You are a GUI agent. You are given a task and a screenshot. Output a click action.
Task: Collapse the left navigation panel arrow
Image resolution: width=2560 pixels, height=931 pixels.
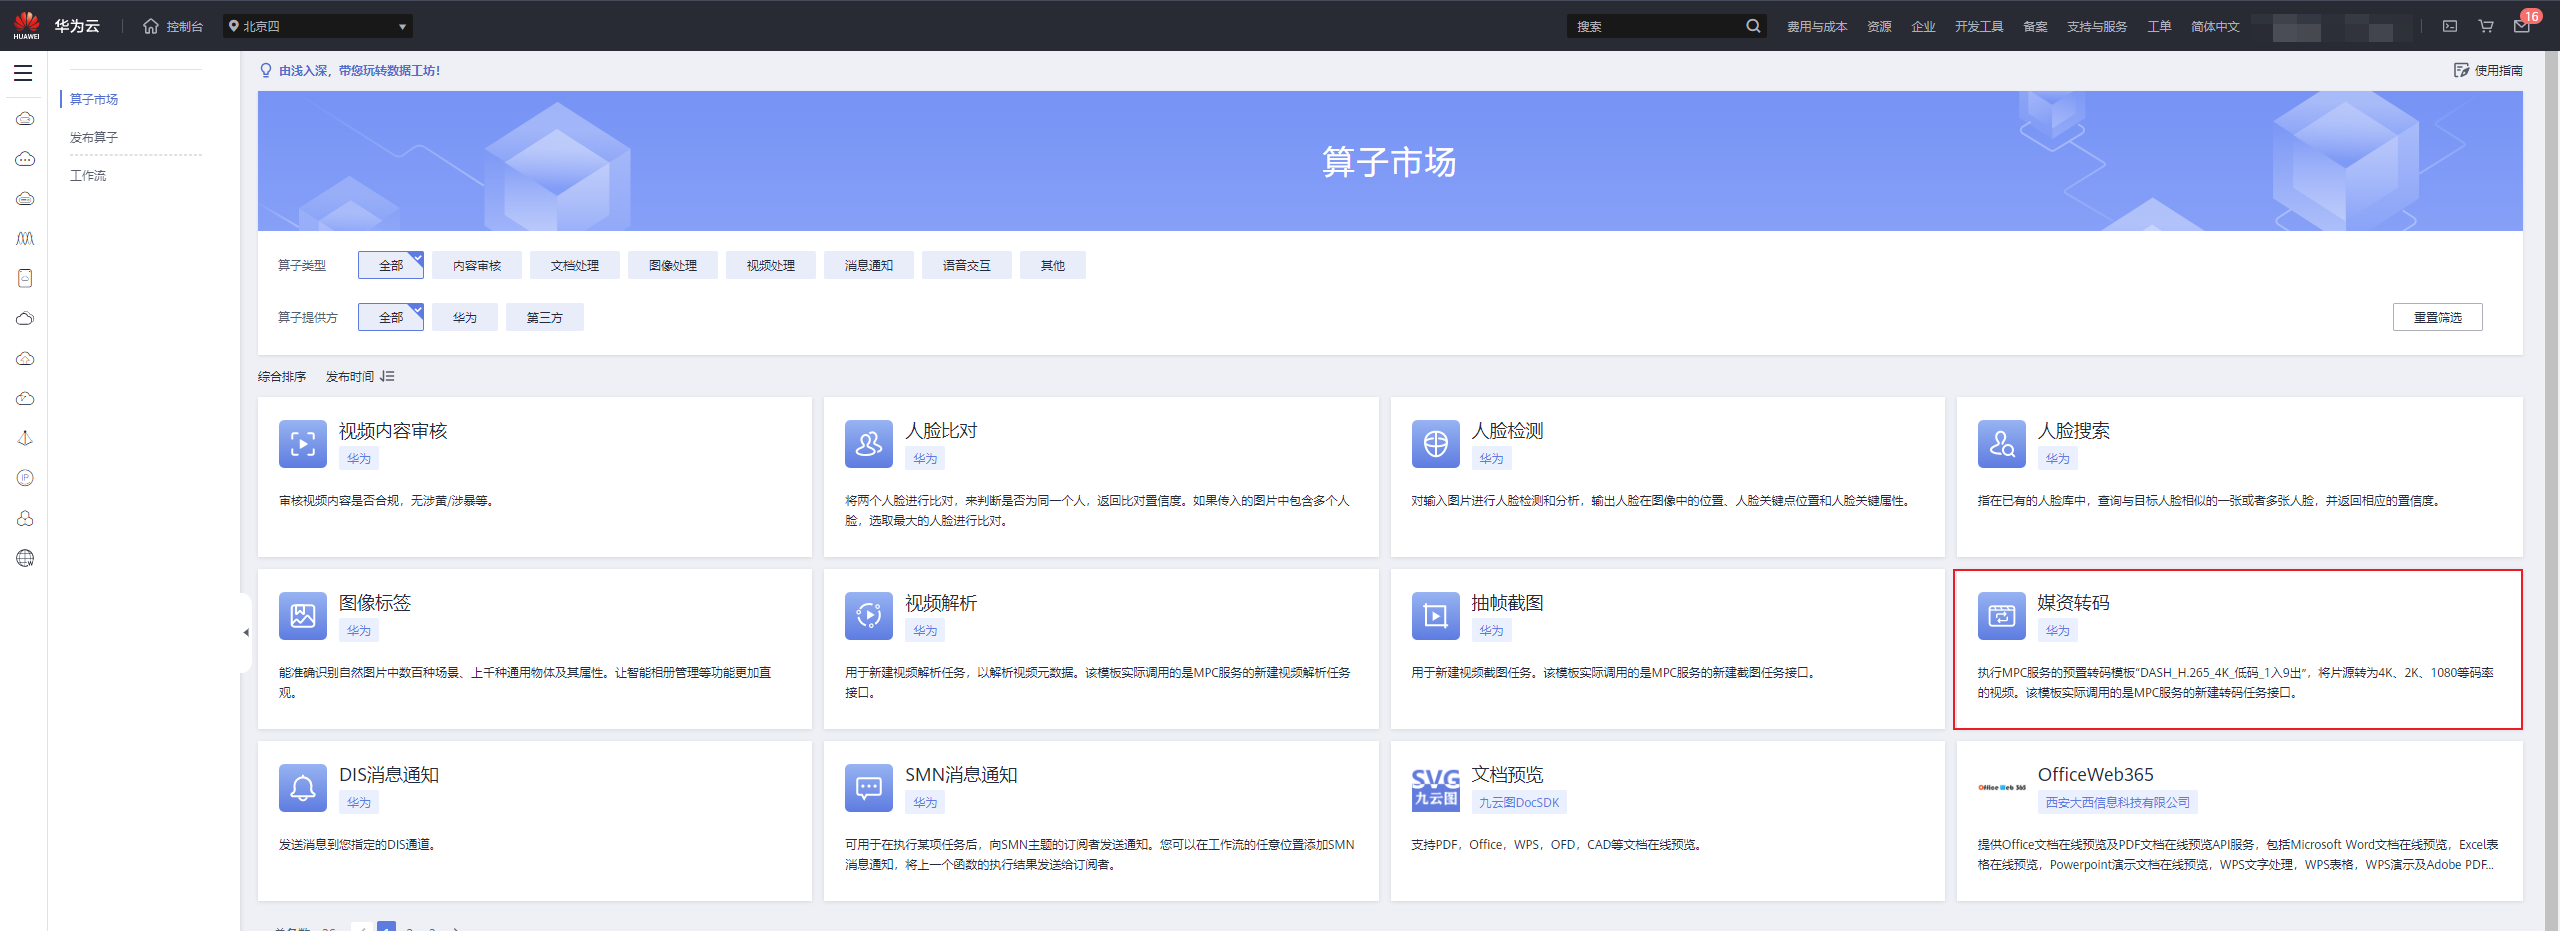246,632
